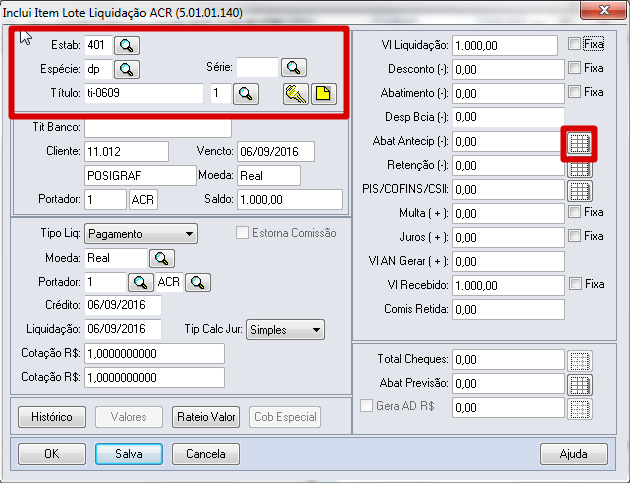Tick the Fixa checkbox for Multa
This screenshot has width=630, height=483.
coord(575,211)
